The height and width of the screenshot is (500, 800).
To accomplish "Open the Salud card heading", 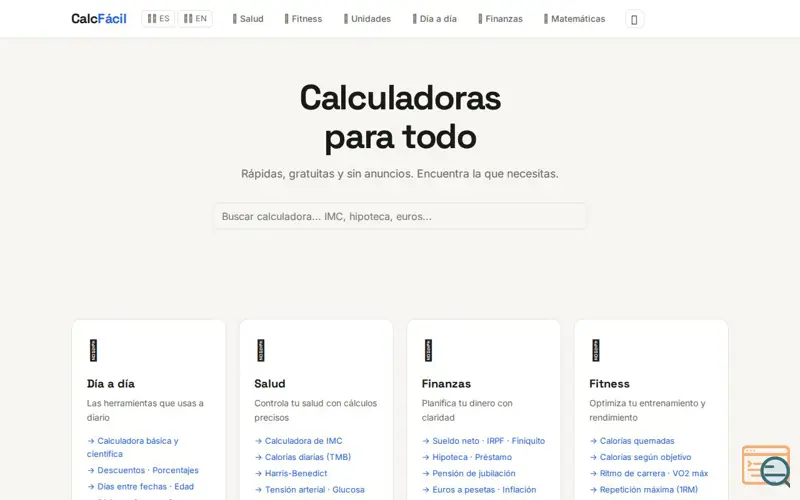I will point(270,384).
